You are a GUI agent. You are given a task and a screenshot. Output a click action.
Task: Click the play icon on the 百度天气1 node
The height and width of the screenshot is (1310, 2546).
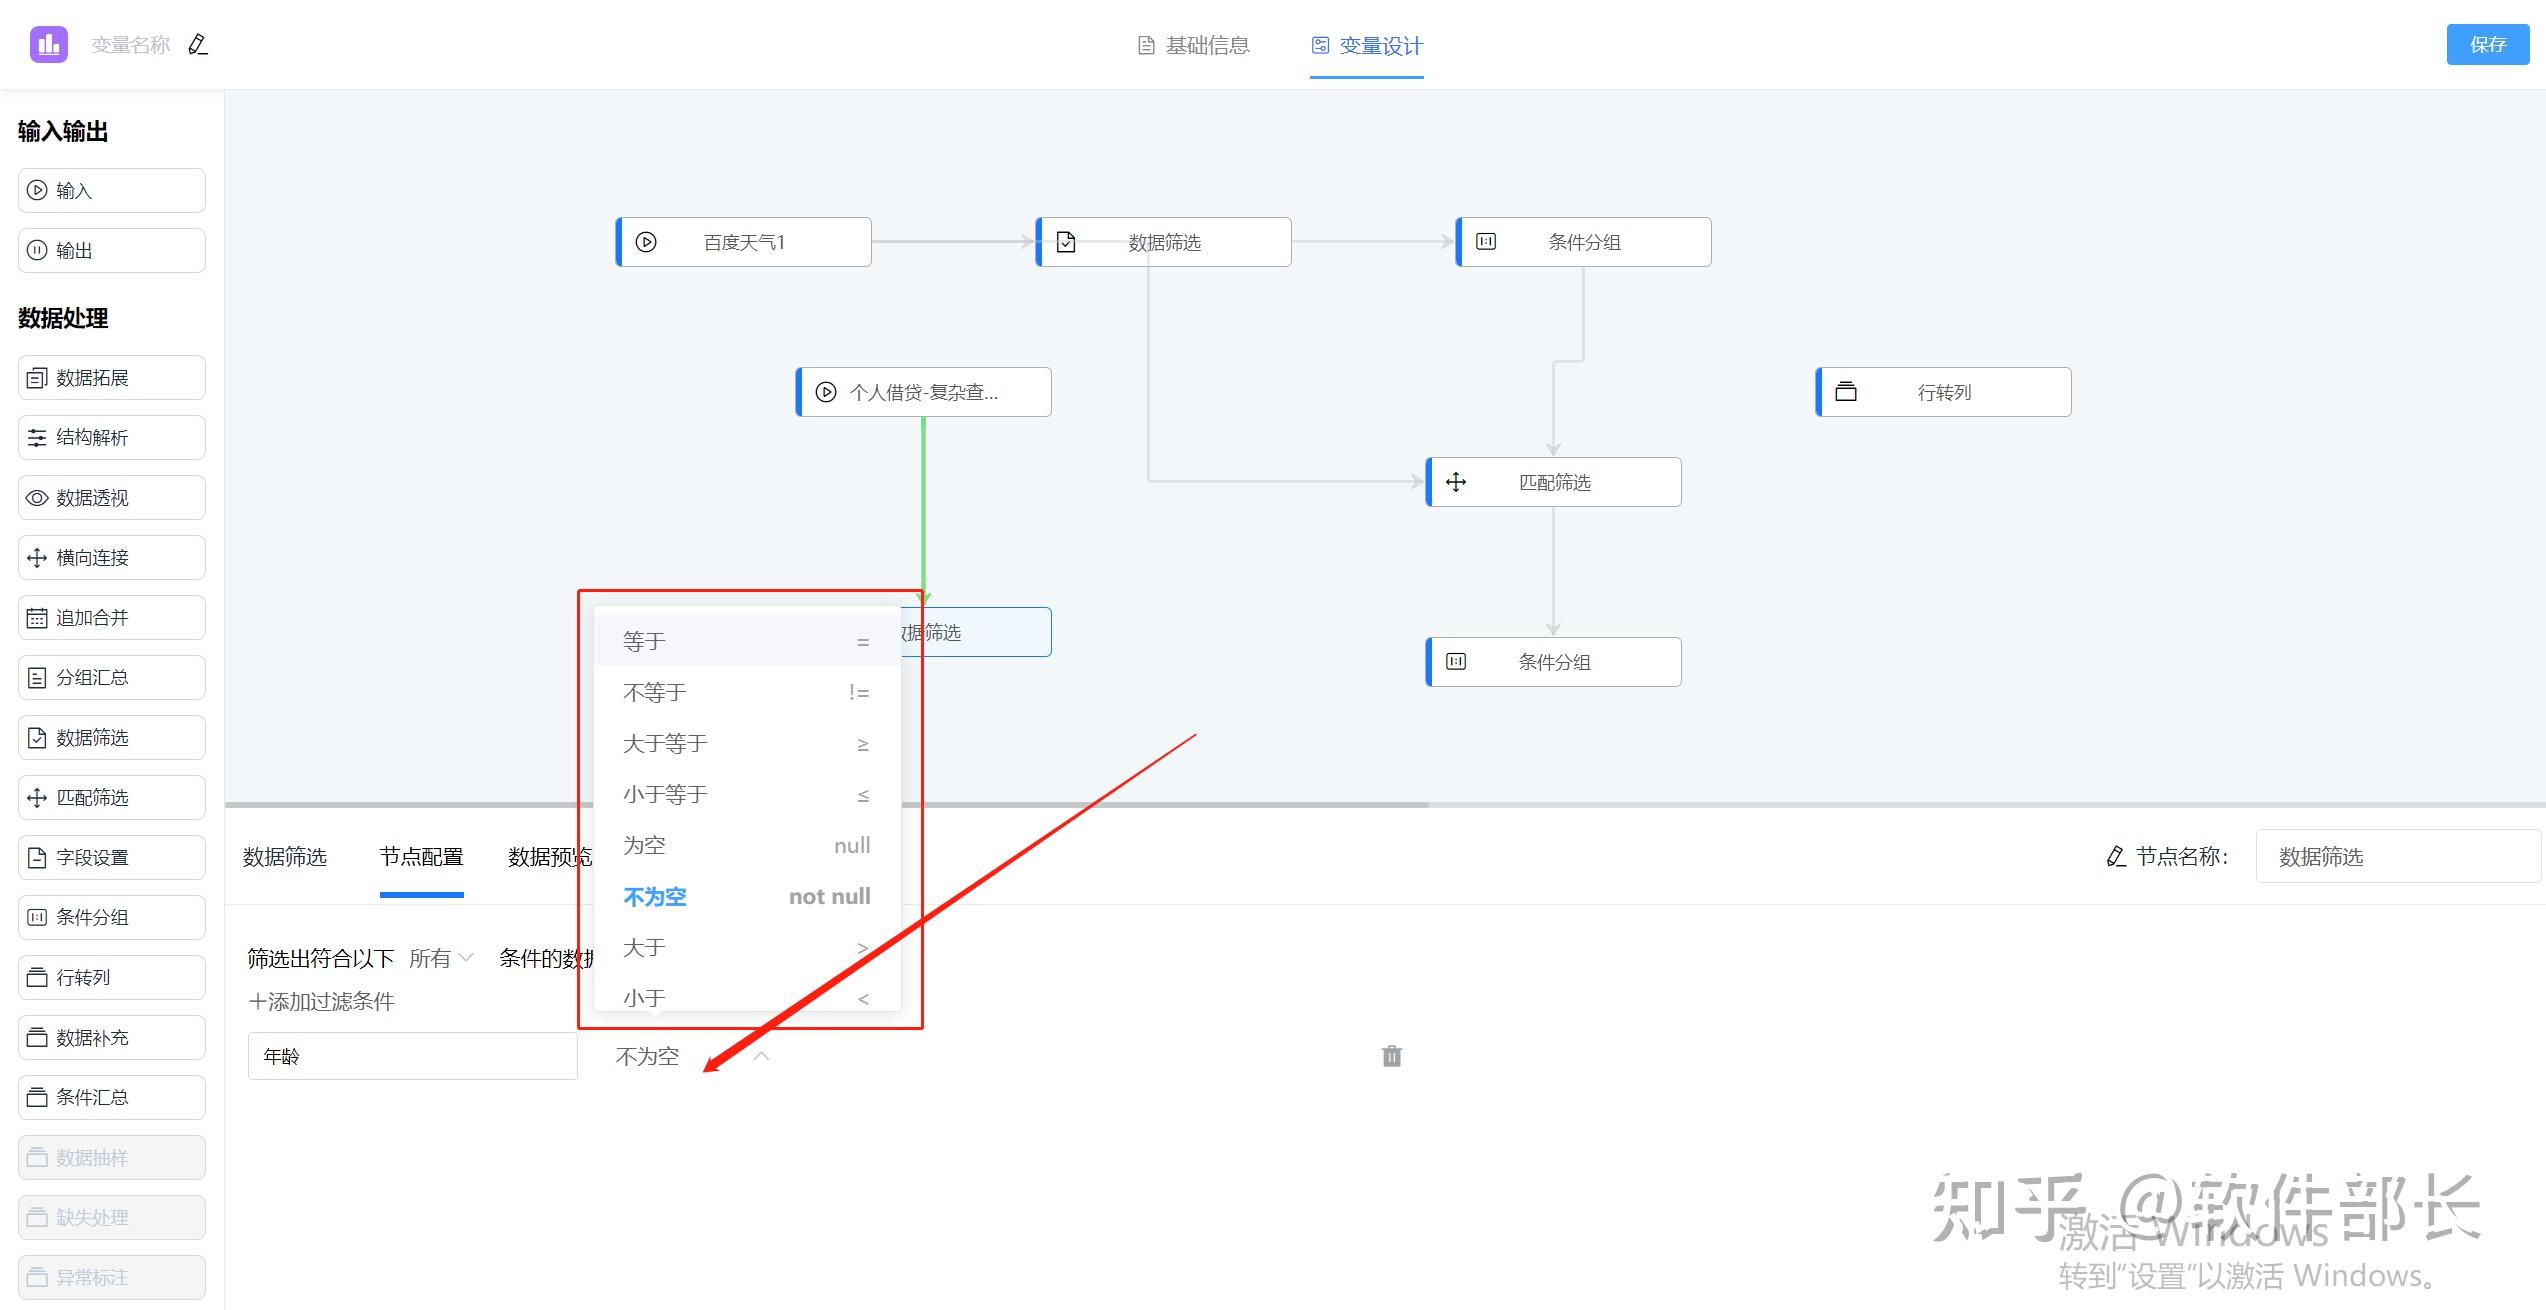646,242
